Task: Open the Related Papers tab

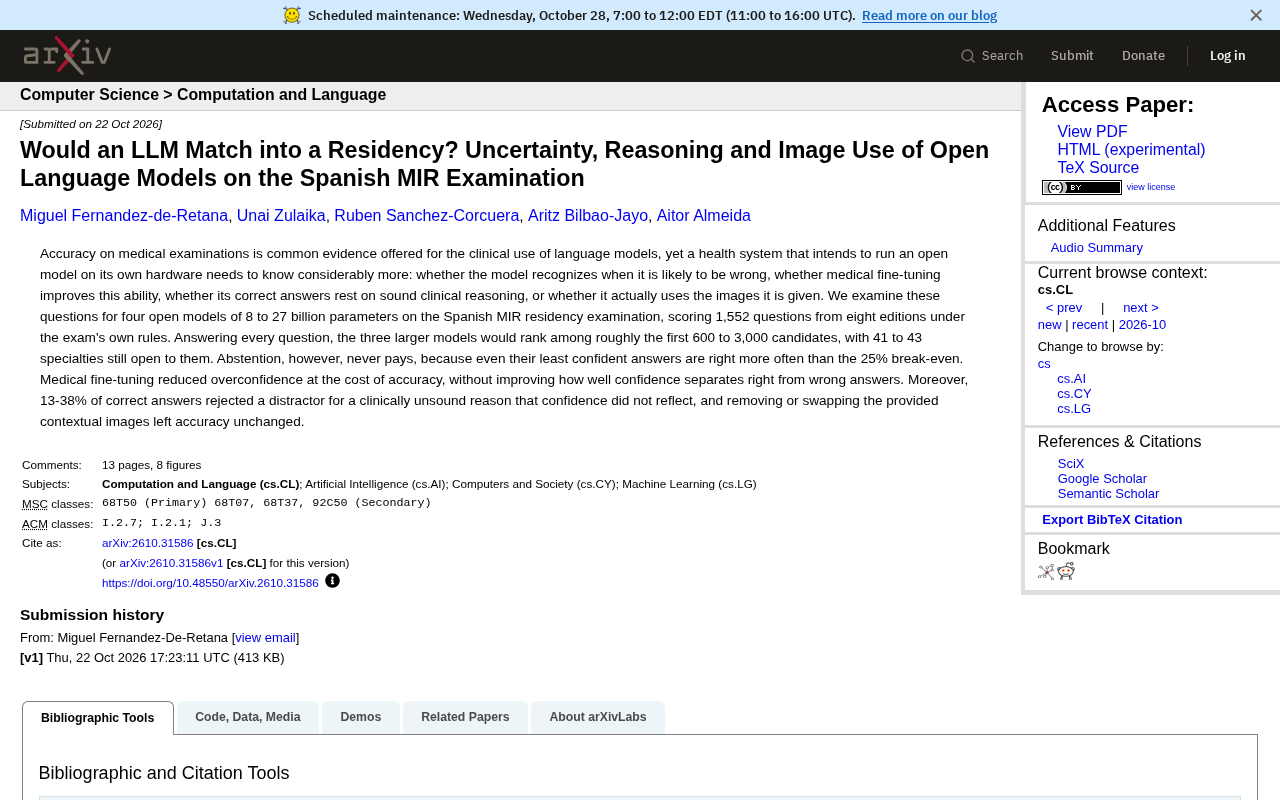Action: [465, 717]
